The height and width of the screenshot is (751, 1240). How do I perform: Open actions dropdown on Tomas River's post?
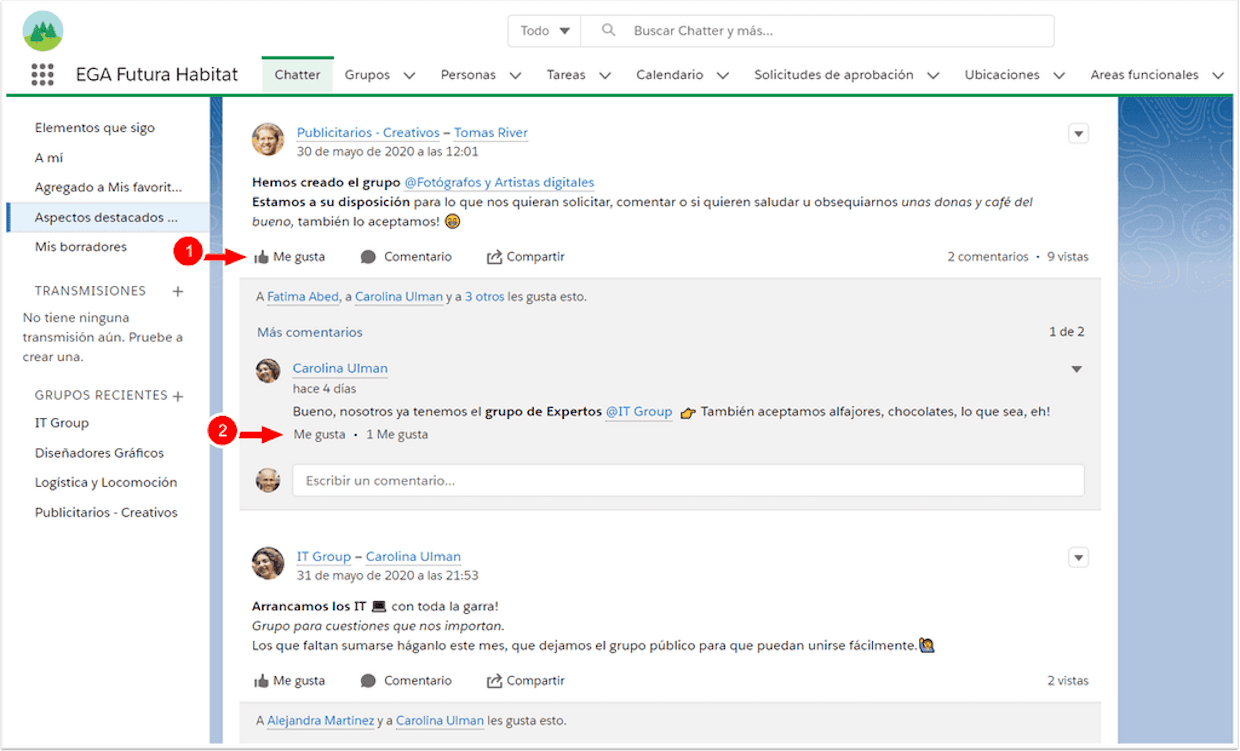click(1078, 133)
